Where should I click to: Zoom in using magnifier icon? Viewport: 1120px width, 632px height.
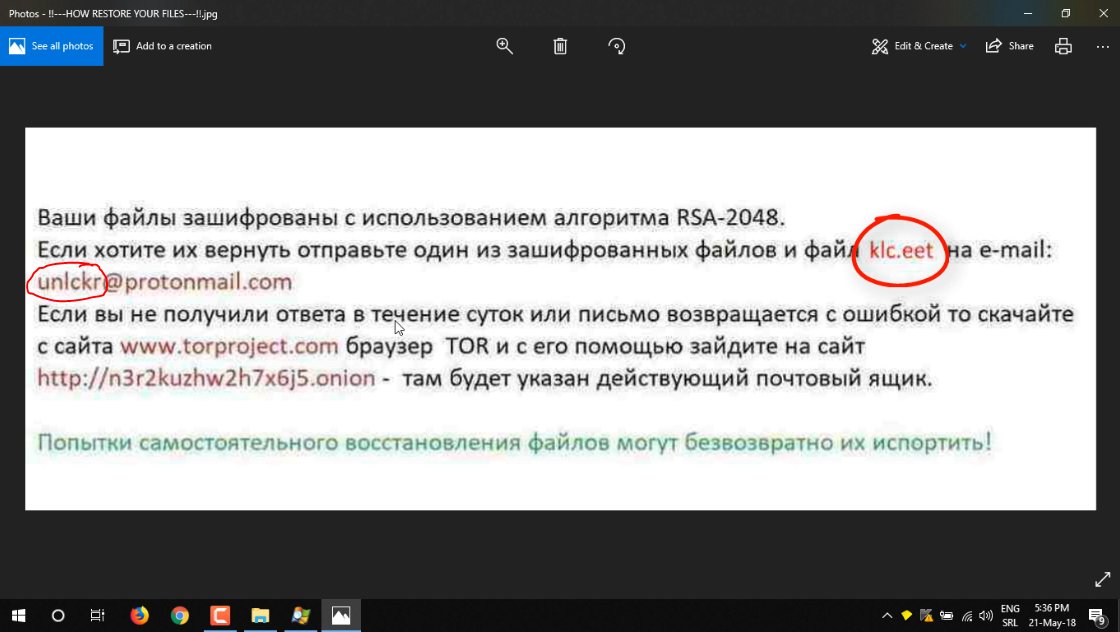(504, 46)
